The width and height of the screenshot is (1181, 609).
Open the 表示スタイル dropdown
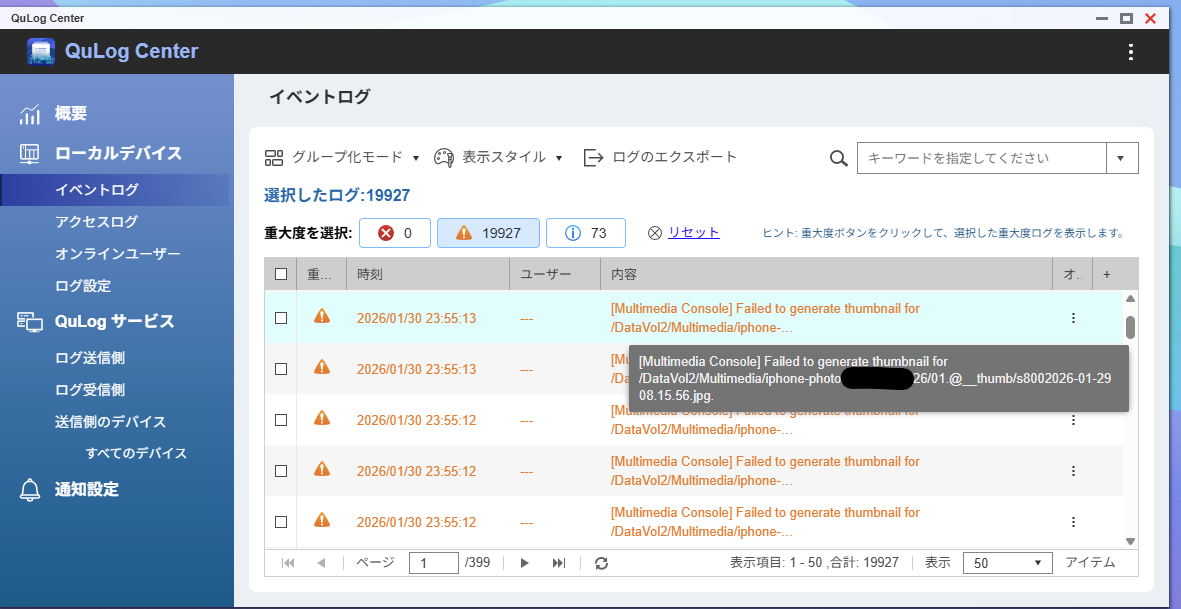498,157
